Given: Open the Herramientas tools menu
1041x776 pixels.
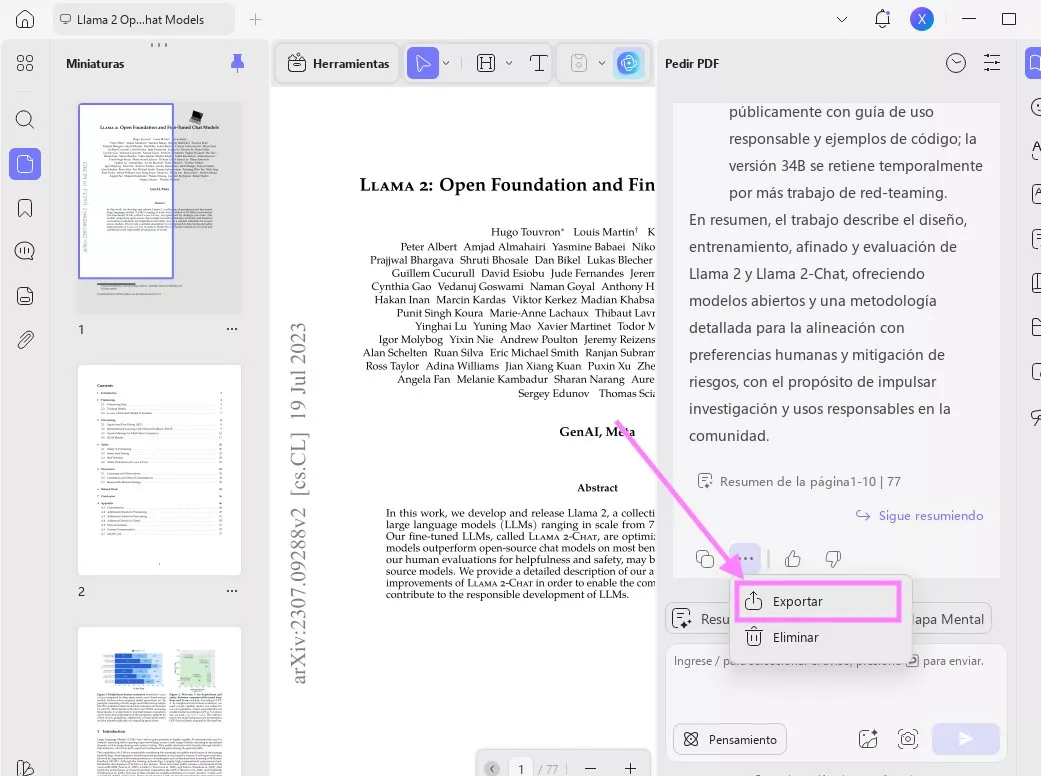Looking at the screenshot, I should coord(338,64).
